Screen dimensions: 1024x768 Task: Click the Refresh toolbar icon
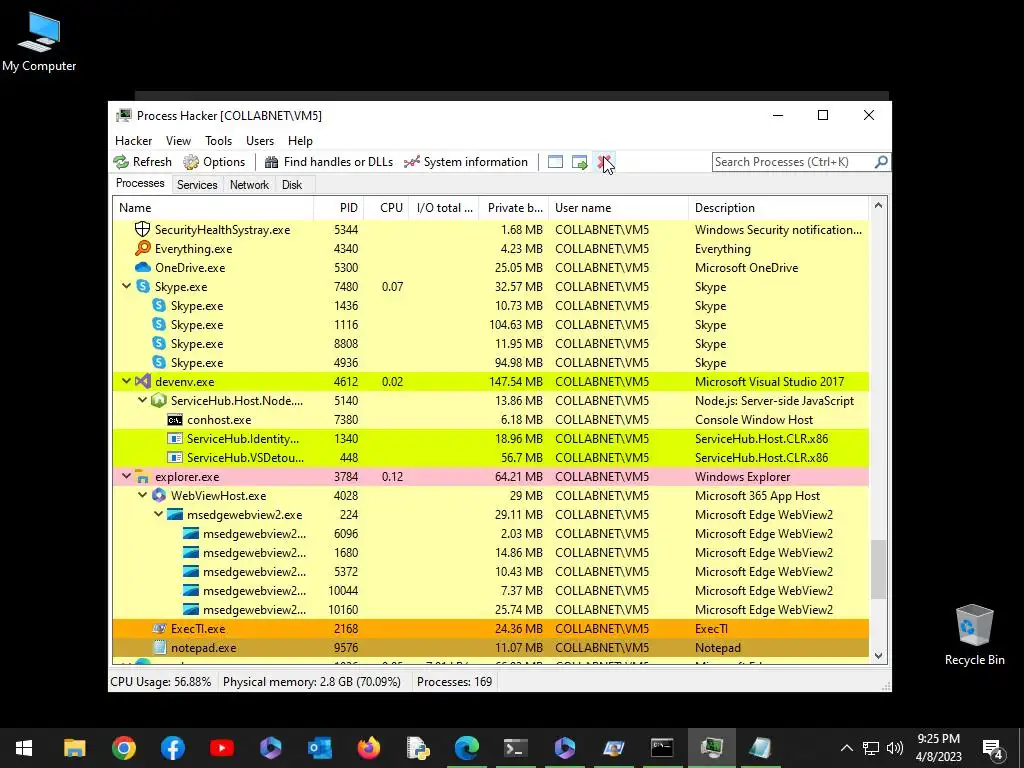[x=121, y=162]
